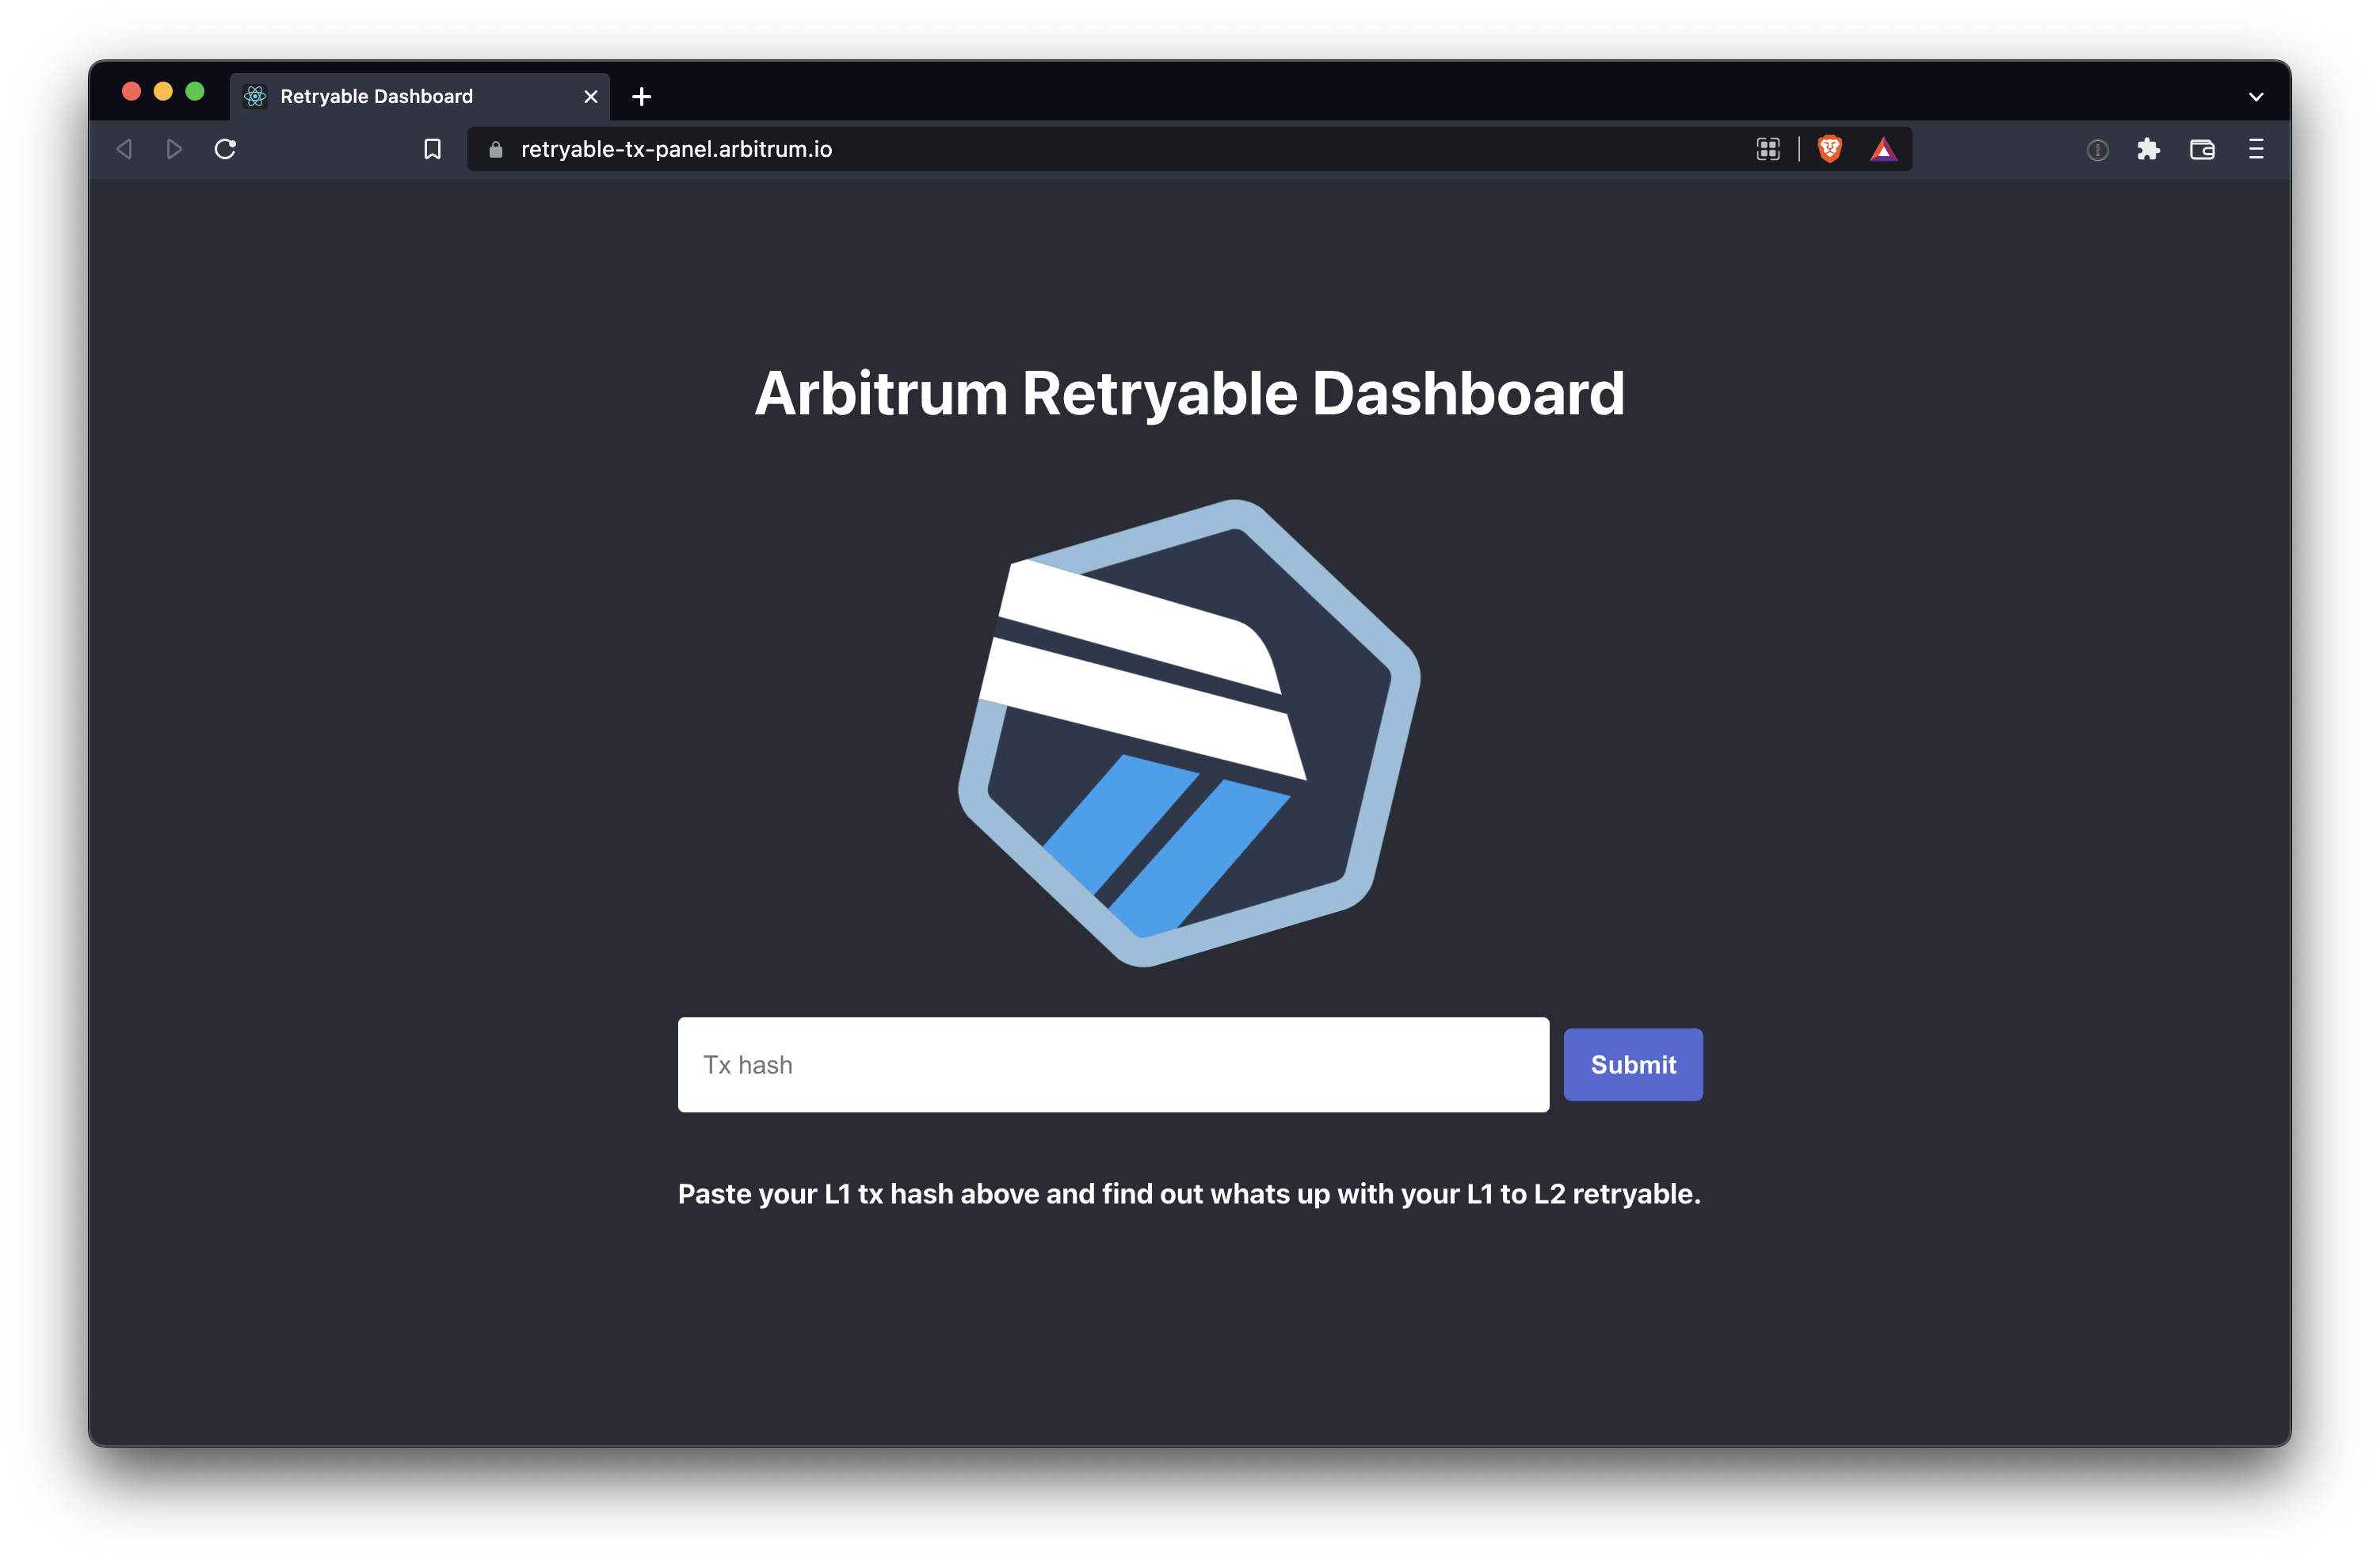Open the Extensions puzzle-piece menu

pos(2149,148)
